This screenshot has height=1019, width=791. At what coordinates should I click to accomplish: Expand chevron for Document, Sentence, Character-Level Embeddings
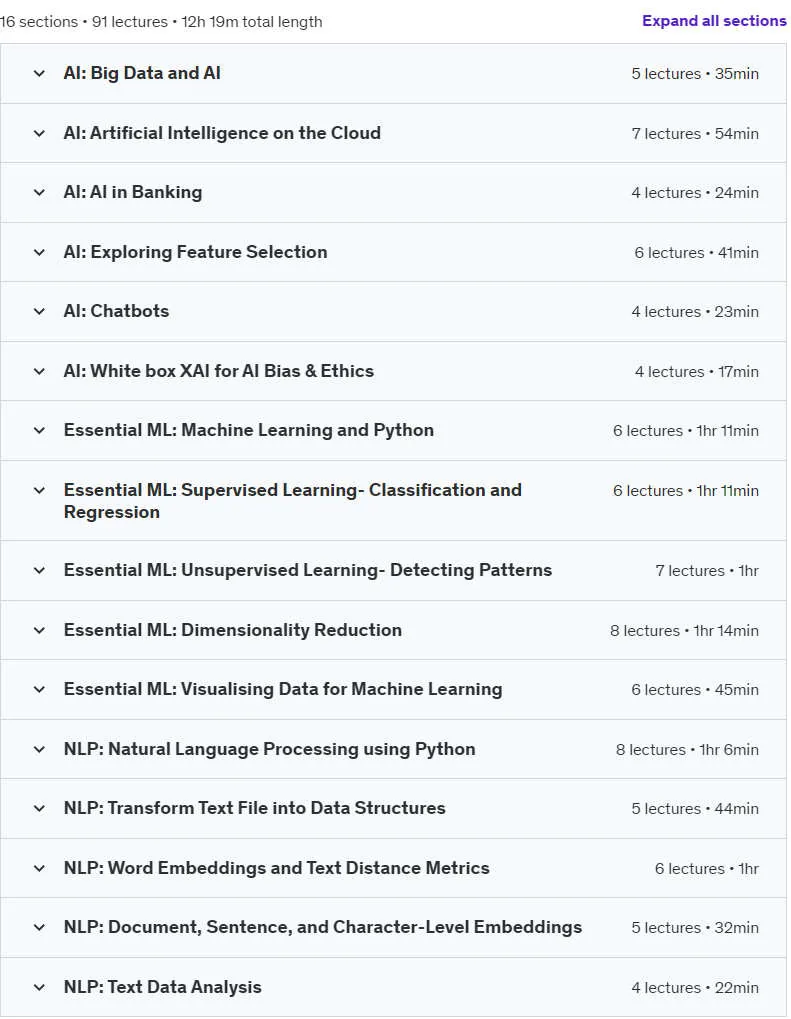tap(39, 927)
